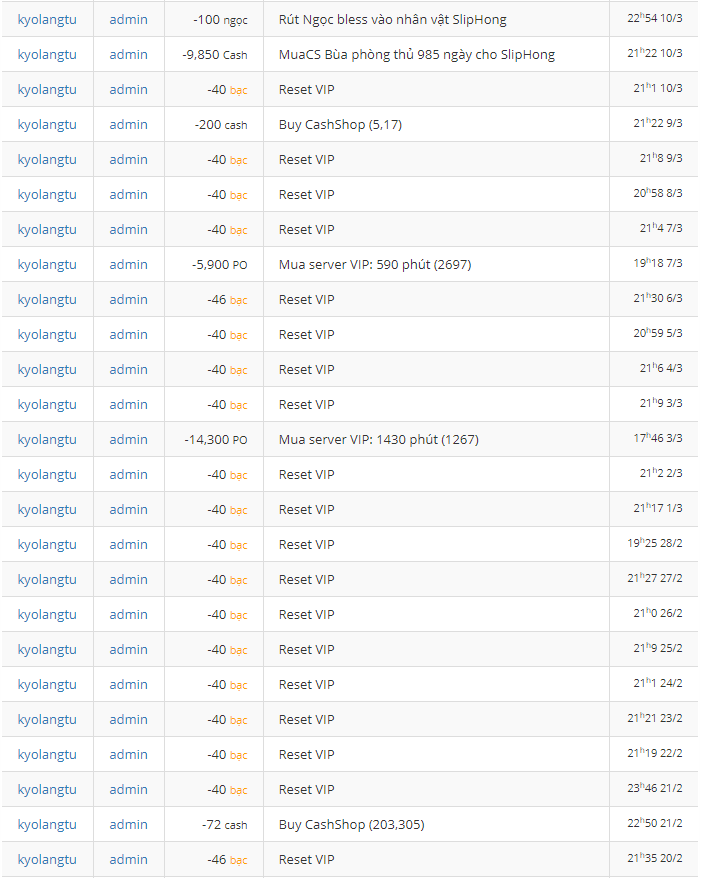This screenshot has width=710, height=878.
Task: Click the -100 ngọc amount cell
Action: 220,20
